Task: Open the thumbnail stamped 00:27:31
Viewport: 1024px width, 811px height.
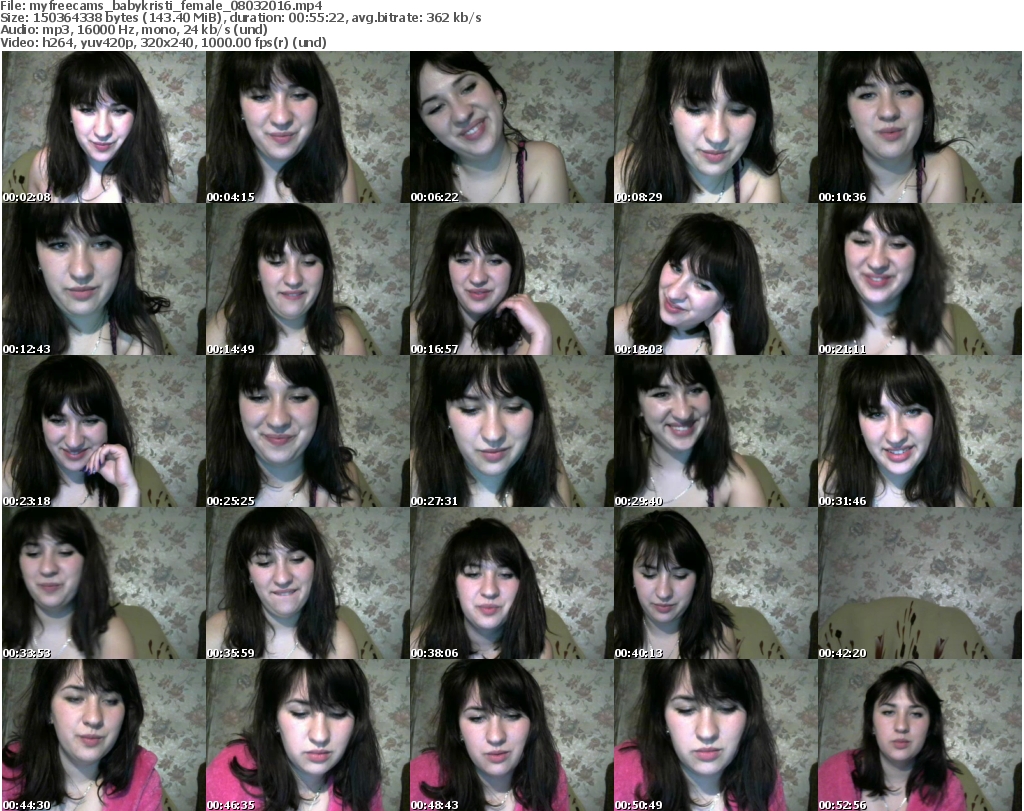Action: (x=511, y=432)
